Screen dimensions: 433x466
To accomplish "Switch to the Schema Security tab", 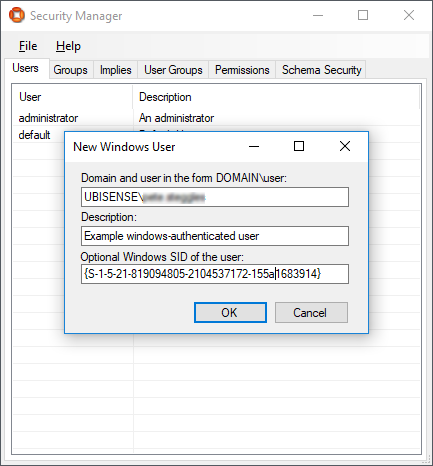I will [x=321, y=70].
